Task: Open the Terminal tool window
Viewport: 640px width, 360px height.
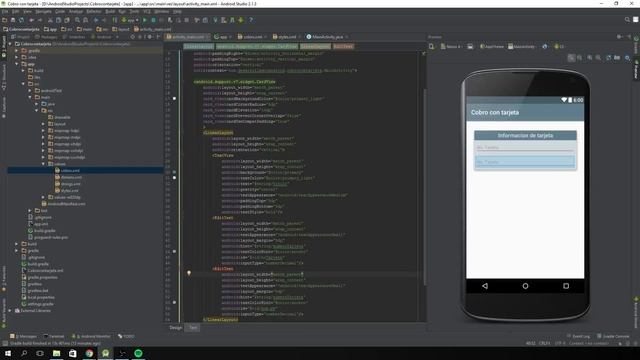Action: (54, 336)
